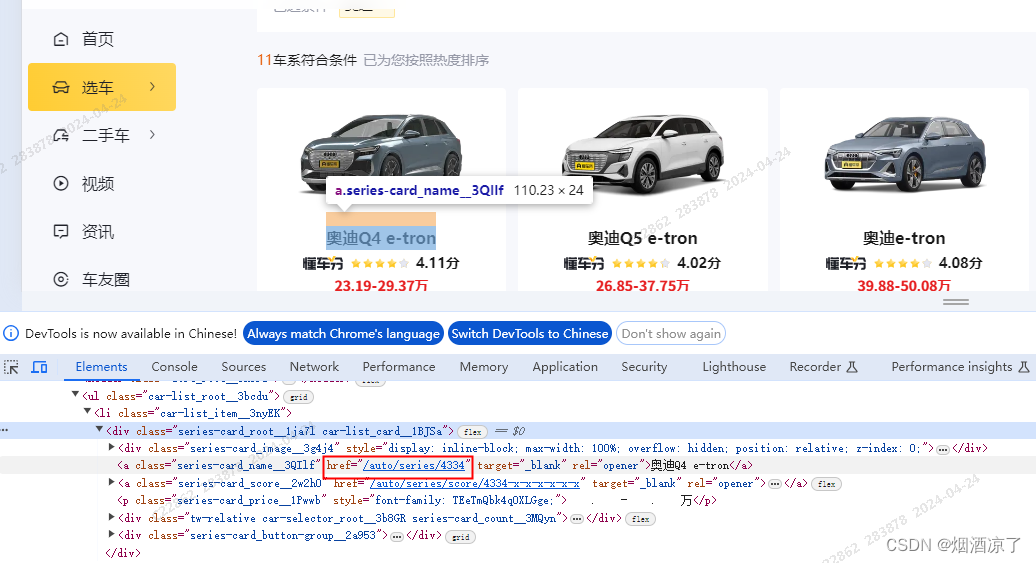This screenshot has width=1036, height=563.
Task: Activate the inspect element picker icon
Action: pyautogui.click(x=11, y=367)
